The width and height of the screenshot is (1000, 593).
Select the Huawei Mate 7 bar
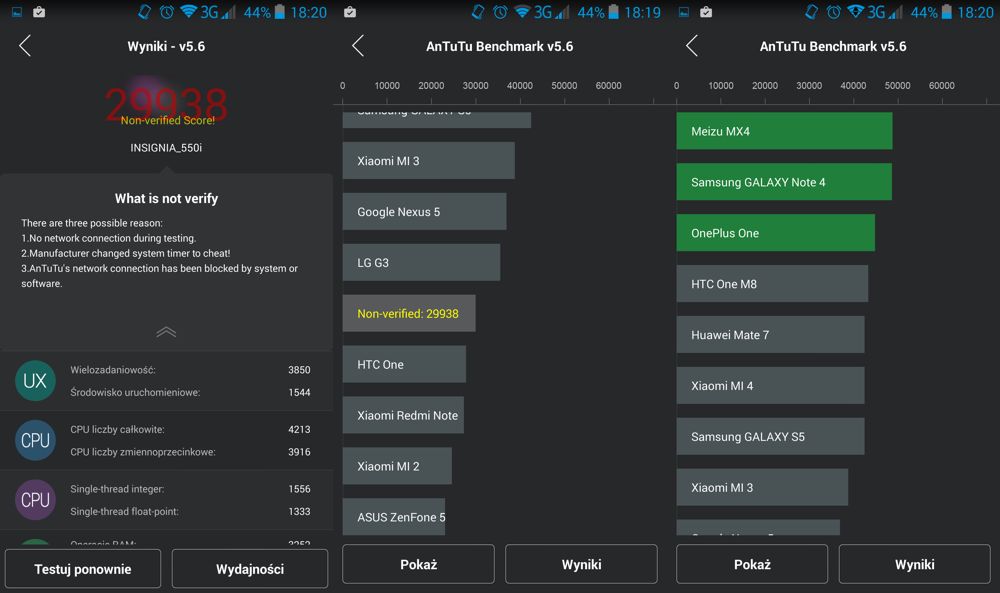(x=770, y=335)
